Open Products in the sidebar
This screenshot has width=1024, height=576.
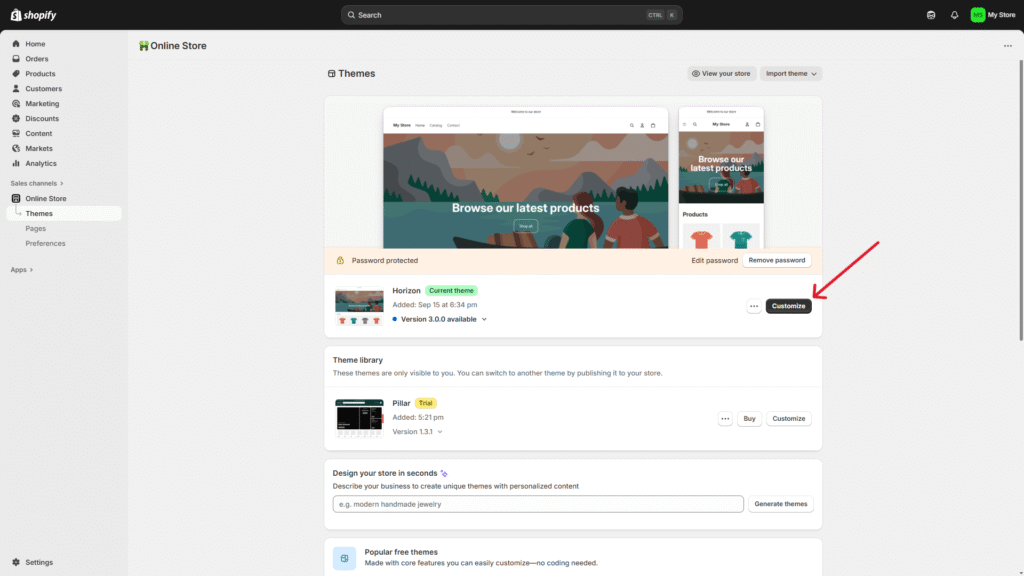(x=40, y=74)
